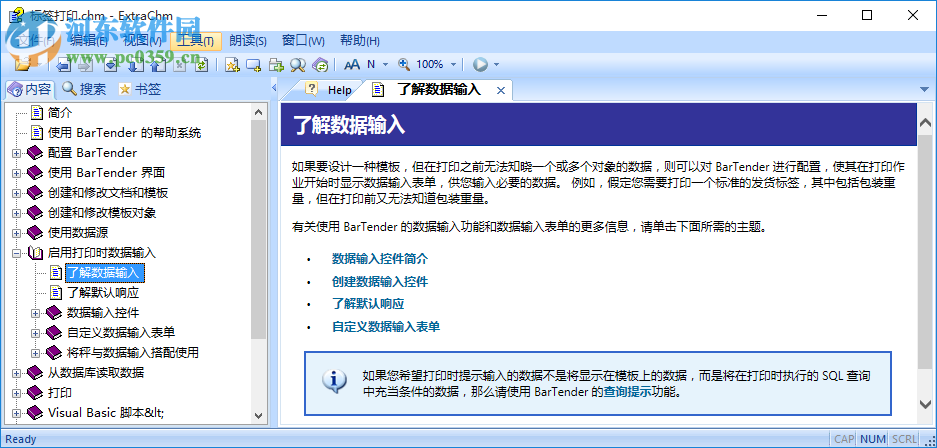Select the 从数据库读取数据 tree item
The height and width of the screenshot is (448, 937).
[96, 373]
